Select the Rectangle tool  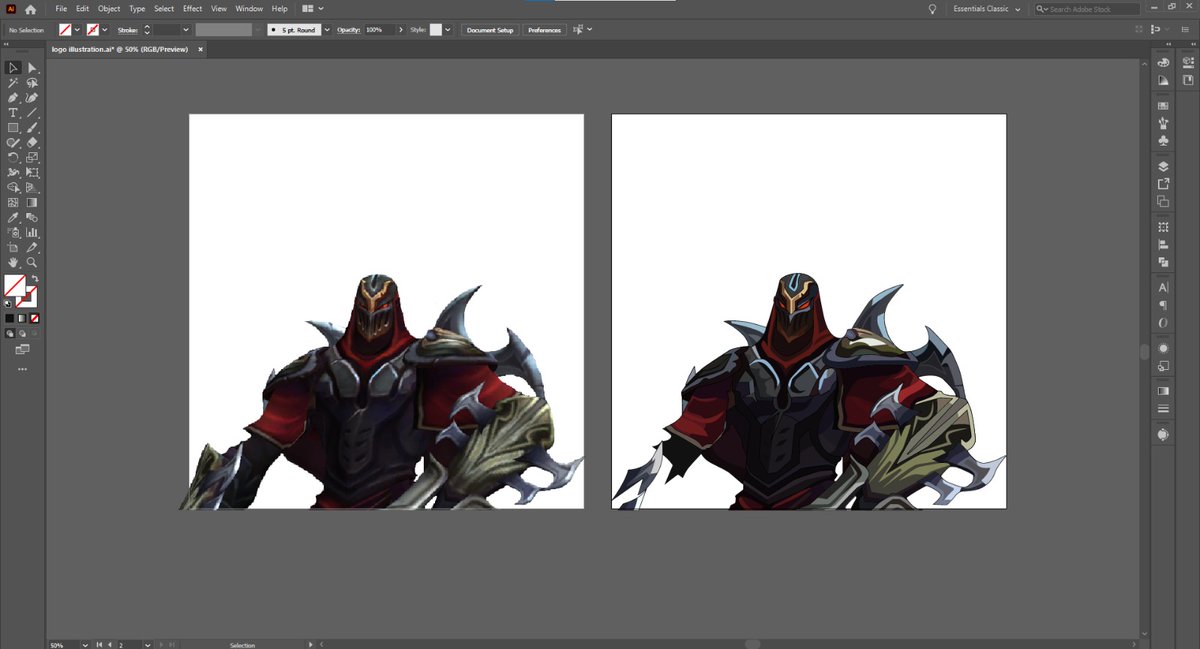(13, 128)
